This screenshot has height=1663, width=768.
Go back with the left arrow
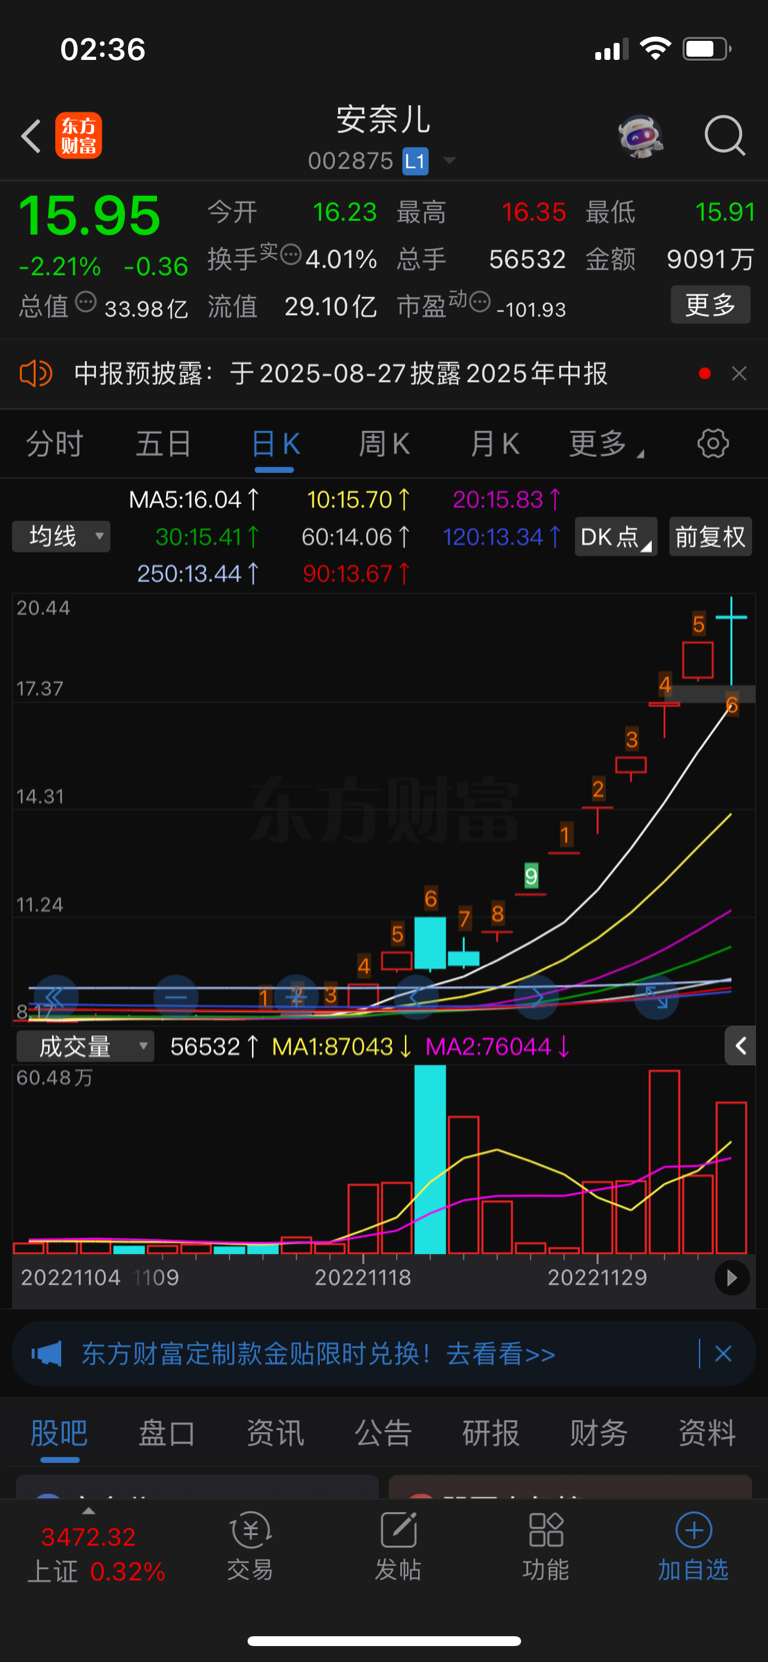point(31,136)
